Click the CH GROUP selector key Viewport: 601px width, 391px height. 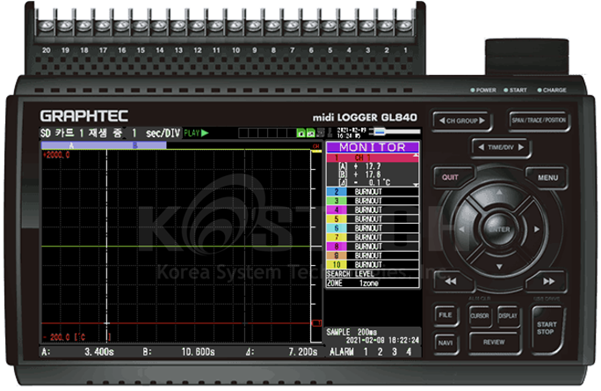[x=461, y=121]
